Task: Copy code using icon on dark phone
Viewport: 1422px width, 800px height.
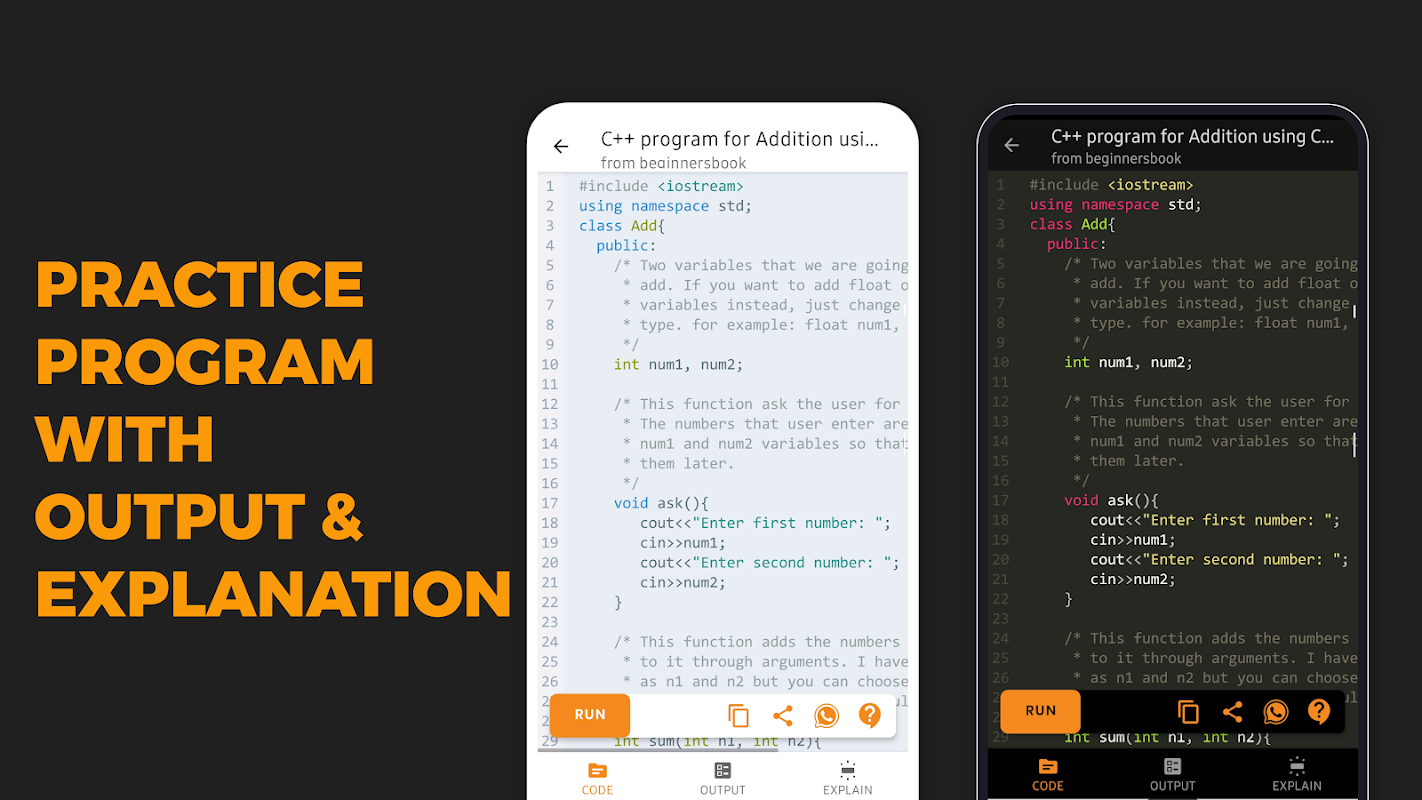Action: pyautogui.click(x=1188, y=712)
